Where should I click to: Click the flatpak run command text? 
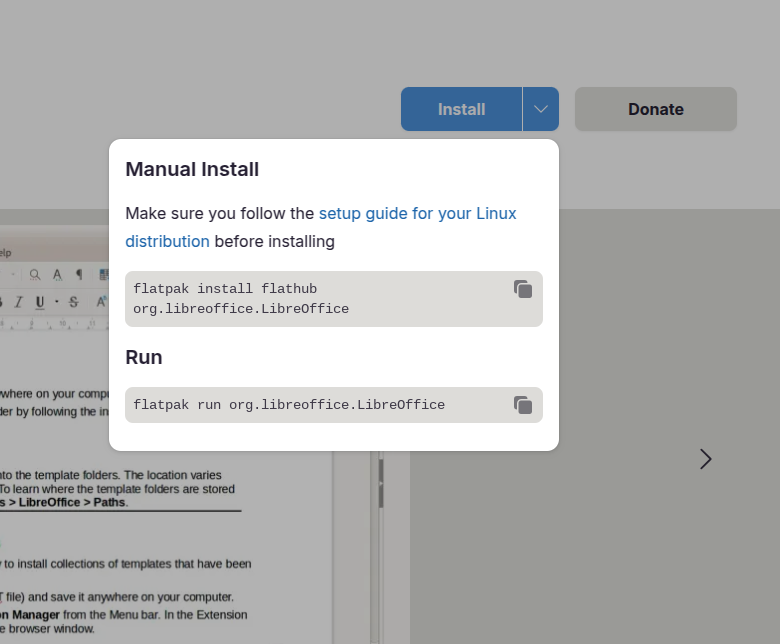[x=289, y=405]
